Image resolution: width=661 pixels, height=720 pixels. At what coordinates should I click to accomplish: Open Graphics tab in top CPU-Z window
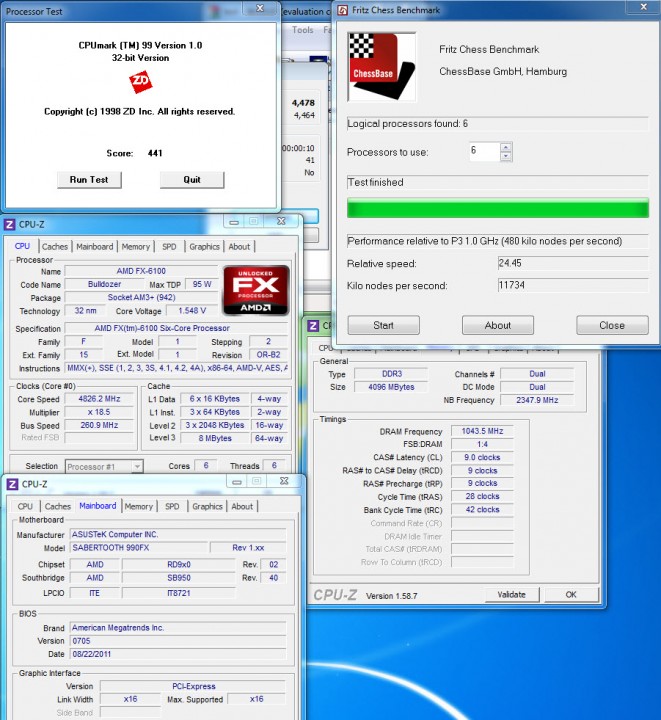204,247
